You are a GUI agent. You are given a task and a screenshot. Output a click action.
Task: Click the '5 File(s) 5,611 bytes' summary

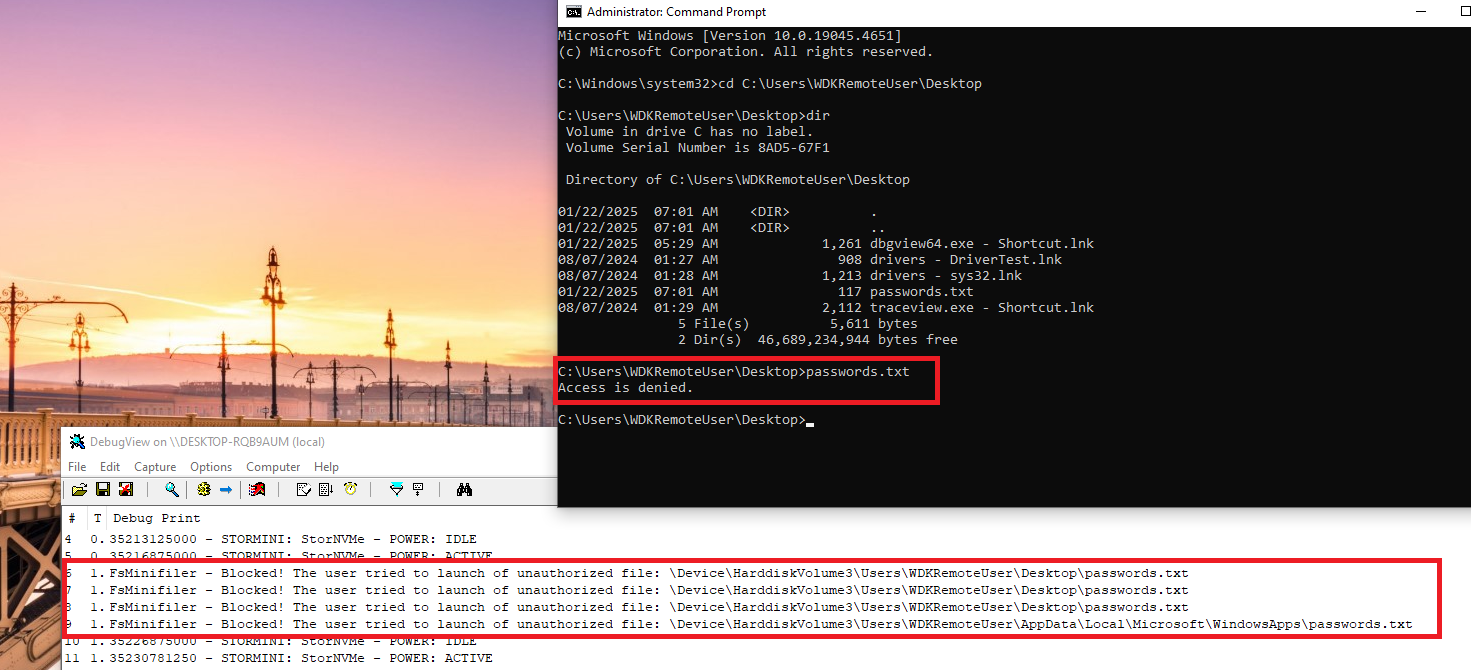coord(798,324)
